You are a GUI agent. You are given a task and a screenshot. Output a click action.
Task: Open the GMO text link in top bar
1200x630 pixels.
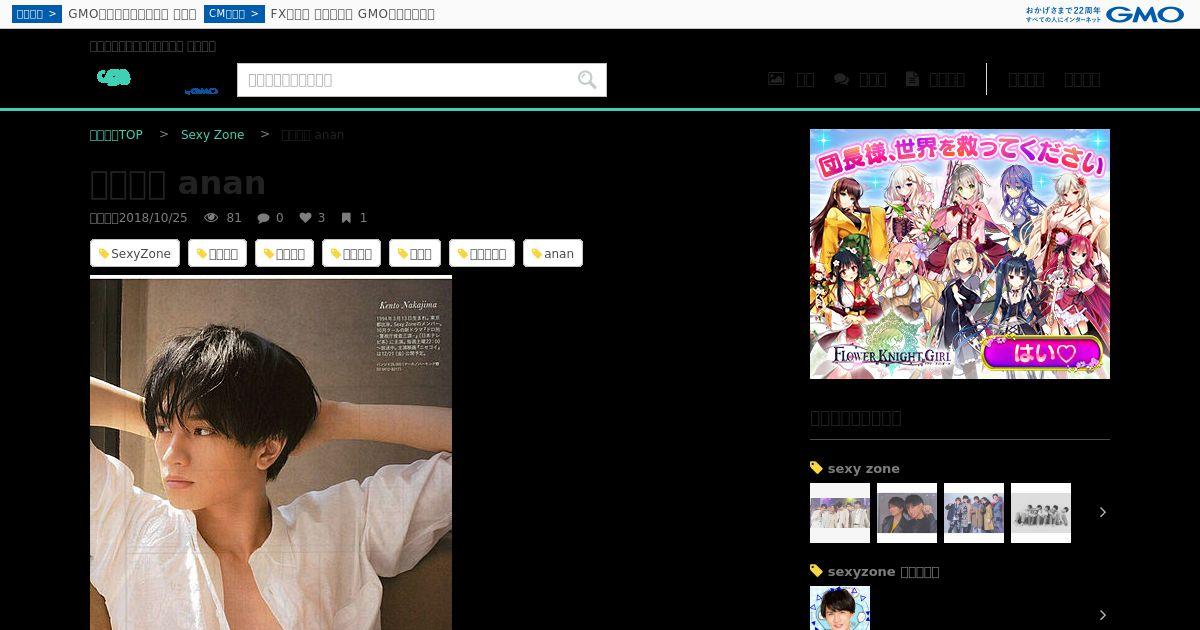click(x=132, y=14)
